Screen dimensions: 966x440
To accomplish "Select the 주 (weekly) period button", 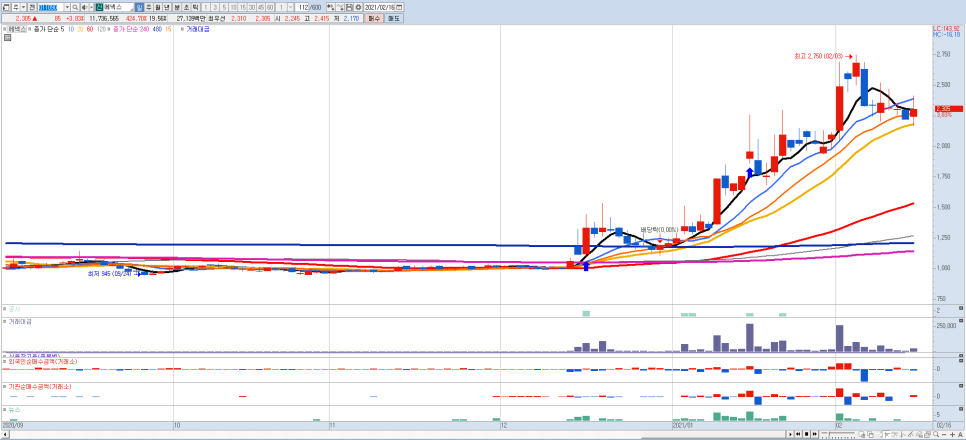I will 148,7.
